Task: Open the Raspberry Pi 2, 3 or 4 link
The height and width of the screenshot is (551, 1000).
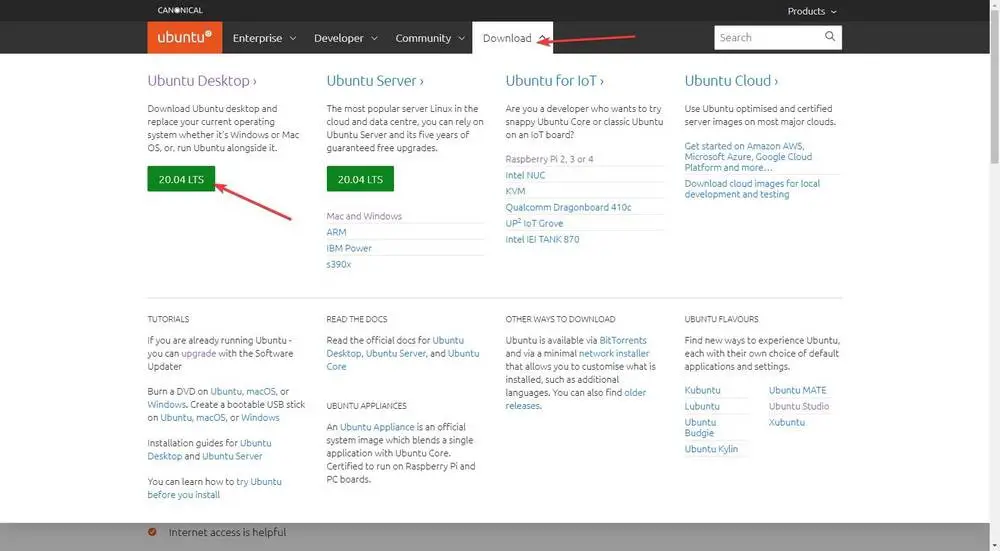Action: (x=549, y=159)
